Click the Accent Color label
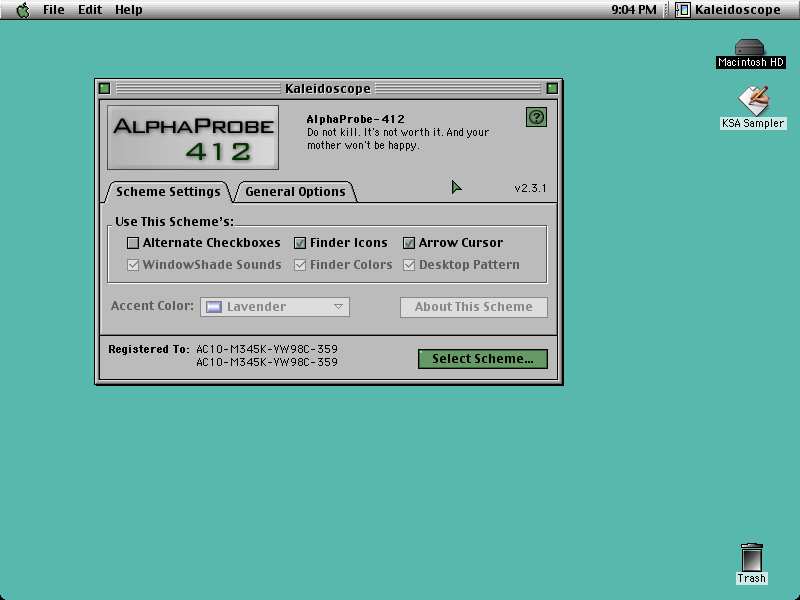Screen dimensions: 800x600 152,306
